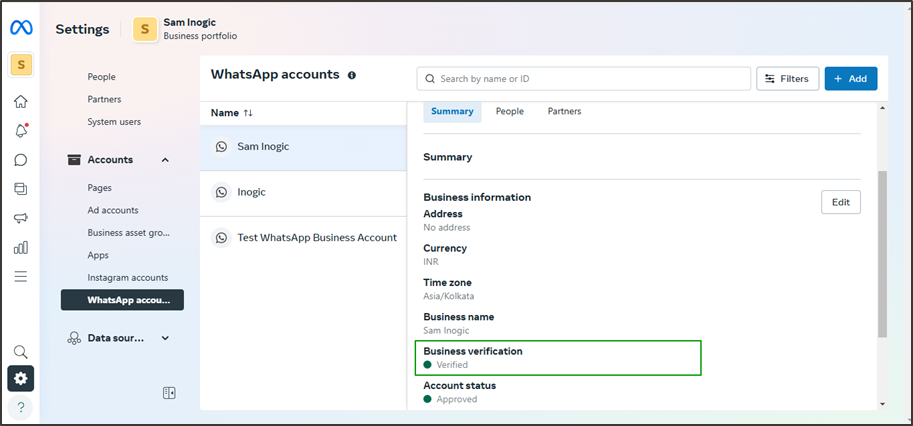913x426 pixels.
Task: Switch to the People tab
Action: pos(509,111)
